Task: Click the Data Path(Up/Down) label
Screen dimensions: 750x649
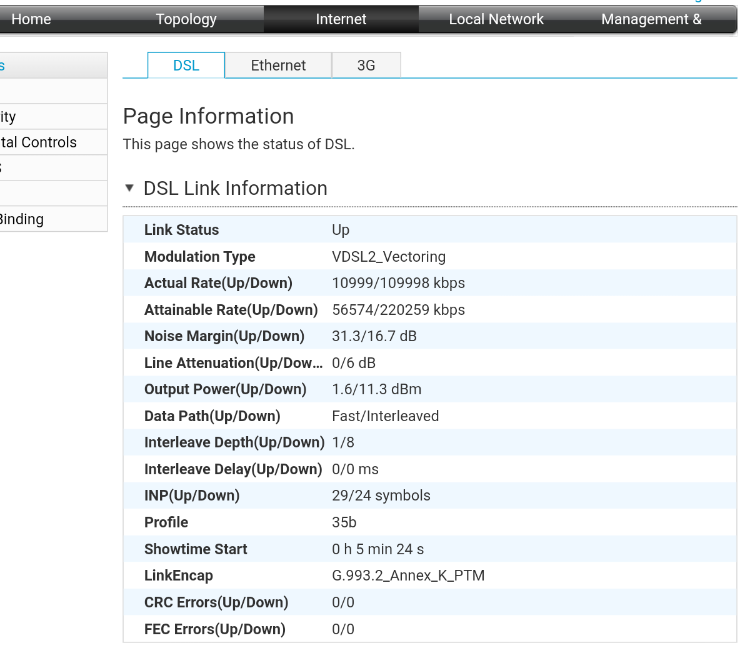Action: [x=212, y=416]
